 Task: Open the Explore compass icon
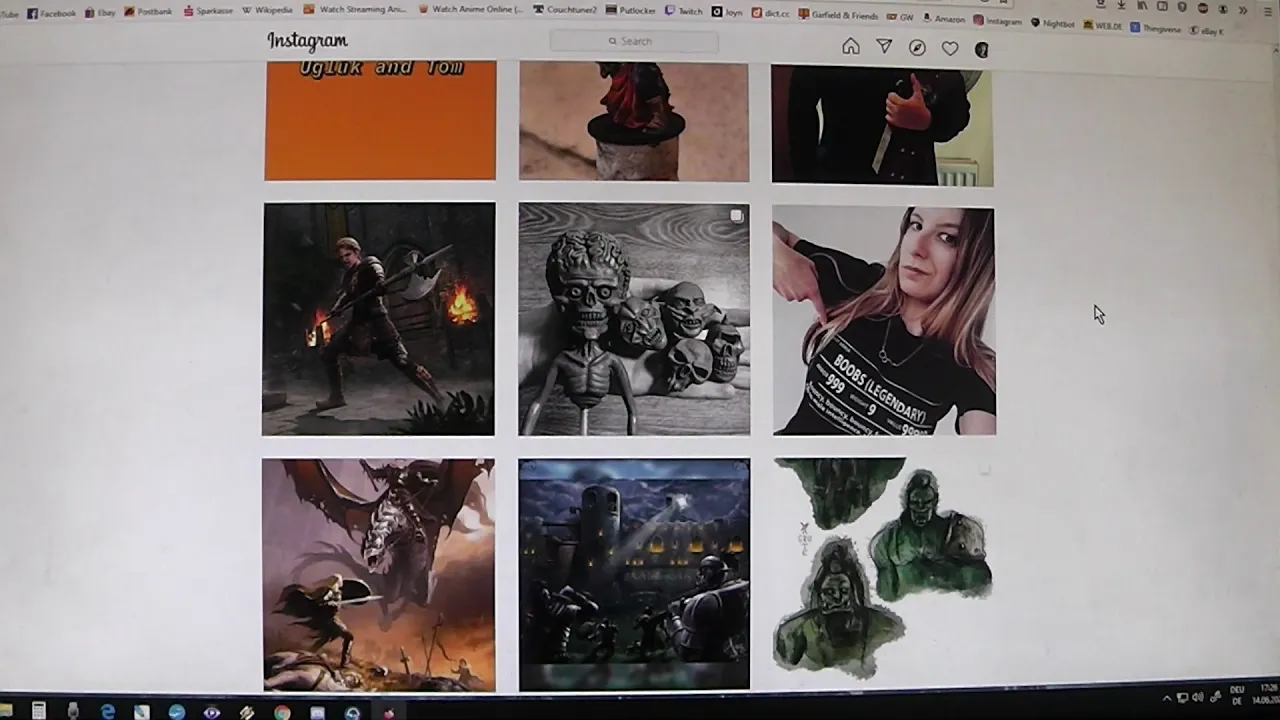[x=917, y=47]
